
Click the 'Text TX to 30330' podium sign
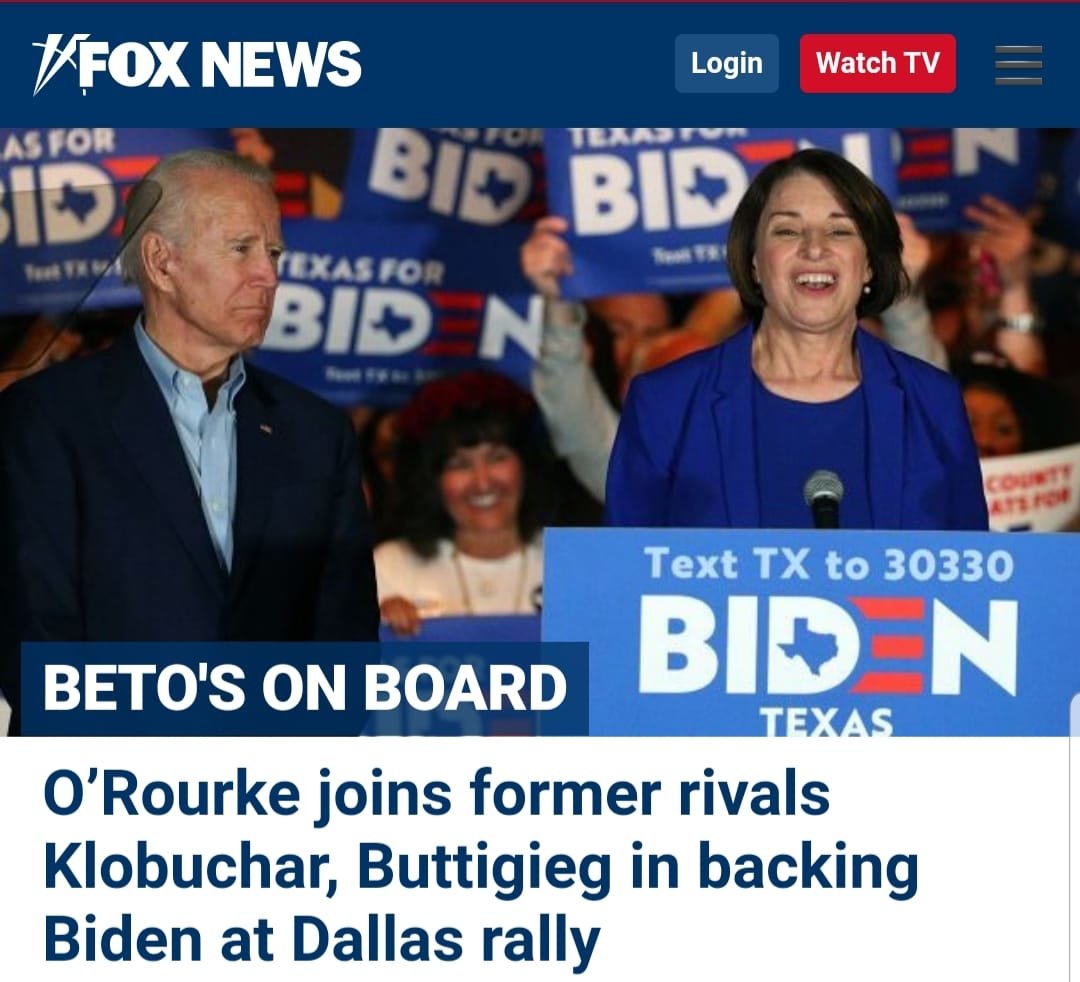point(829,564)
